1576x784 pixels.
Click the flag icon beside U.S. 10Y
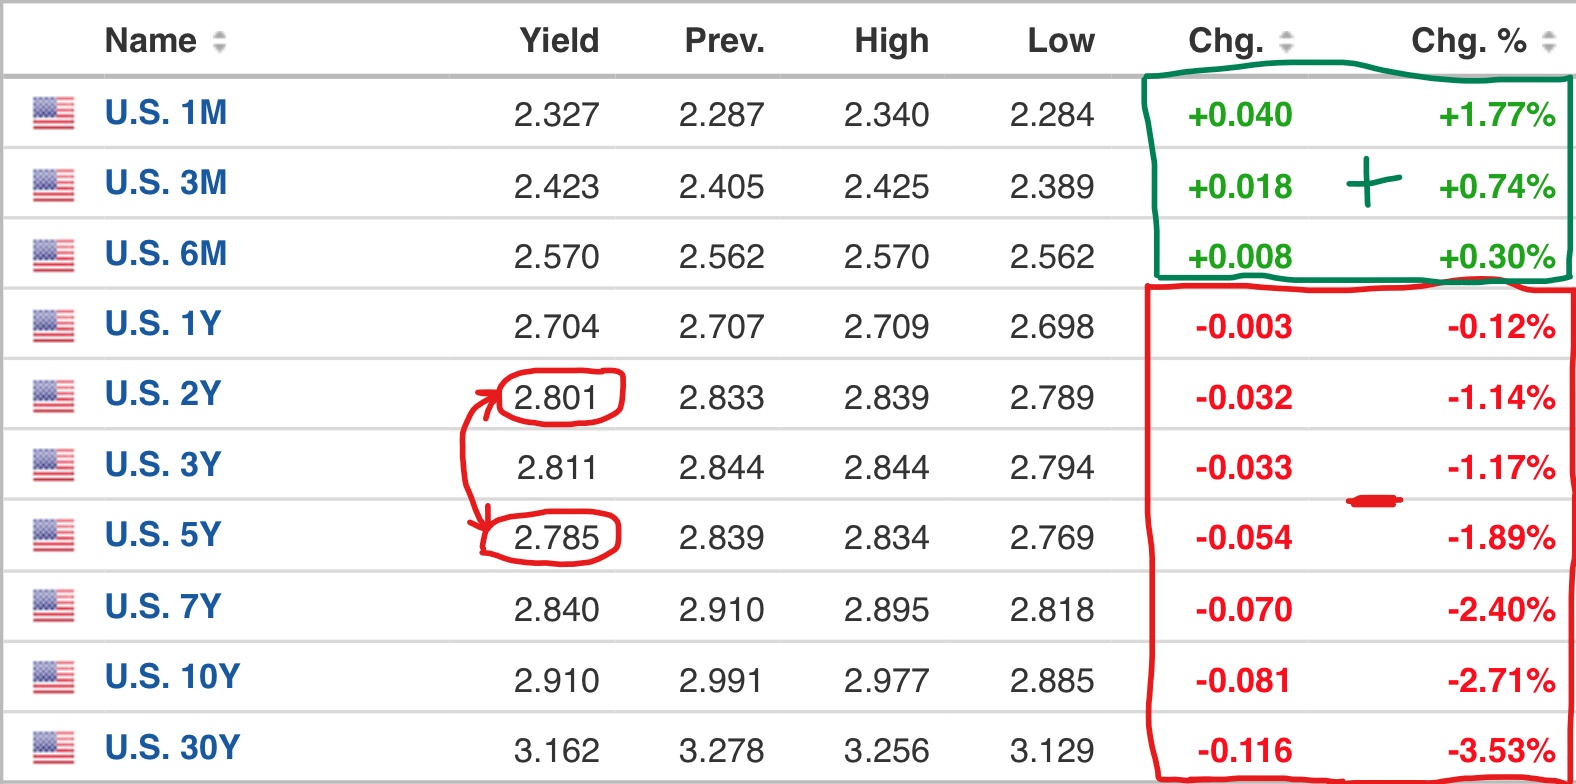tap(53, 677)
